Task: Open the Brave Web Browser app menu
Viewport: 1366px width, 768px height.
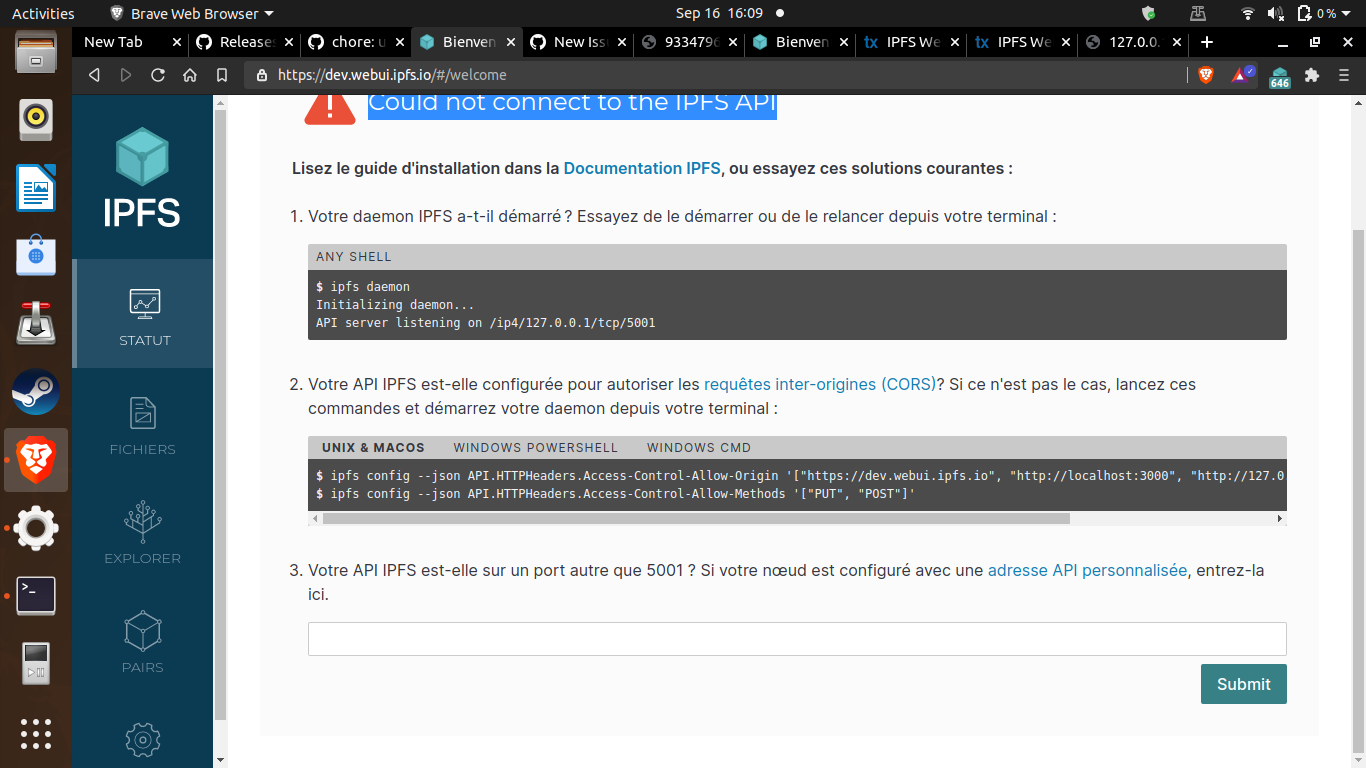Action: pyautogui.click(x=191, y=13)
